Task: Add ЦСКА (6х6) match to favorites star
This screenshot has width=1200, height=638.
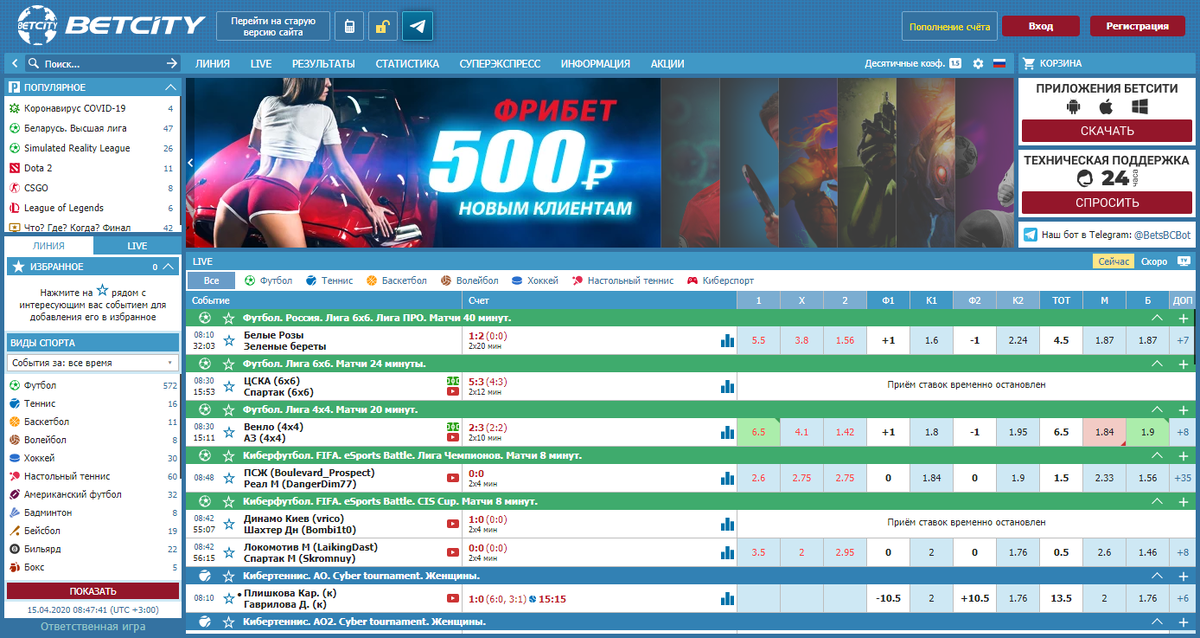Action: 229,386
